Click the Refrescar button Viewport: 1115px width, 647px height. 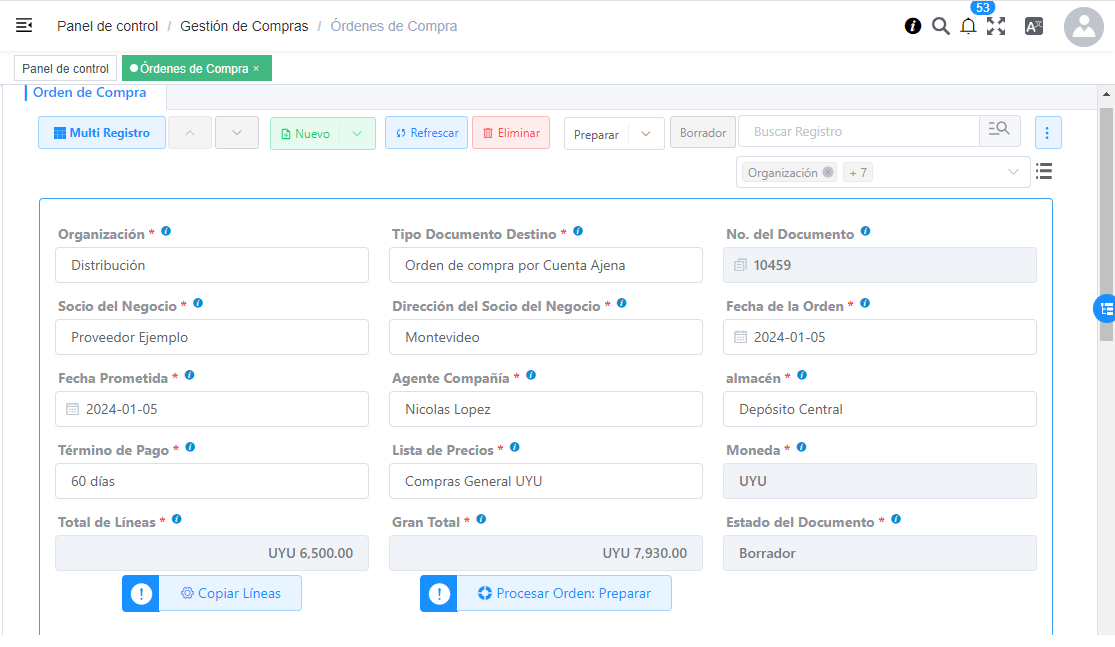point(426,133)
